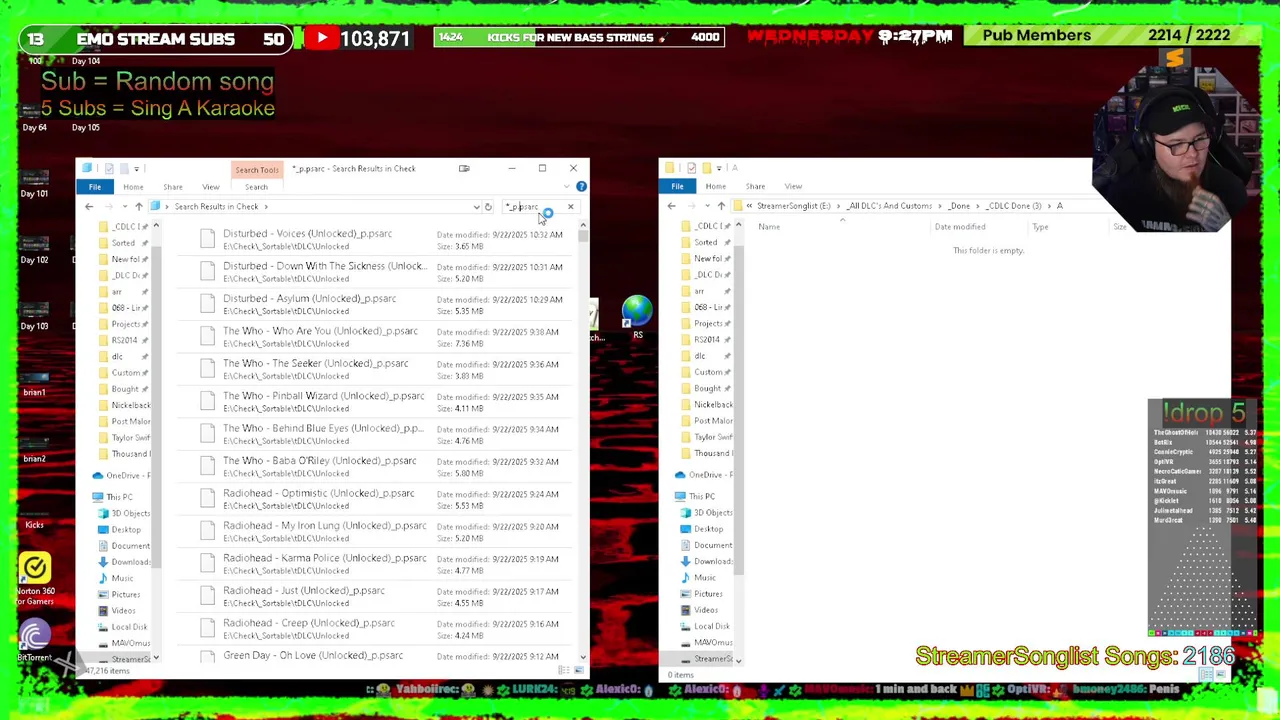
Task: Clear the *_p.psarc search box
Action: pos(570,207)
